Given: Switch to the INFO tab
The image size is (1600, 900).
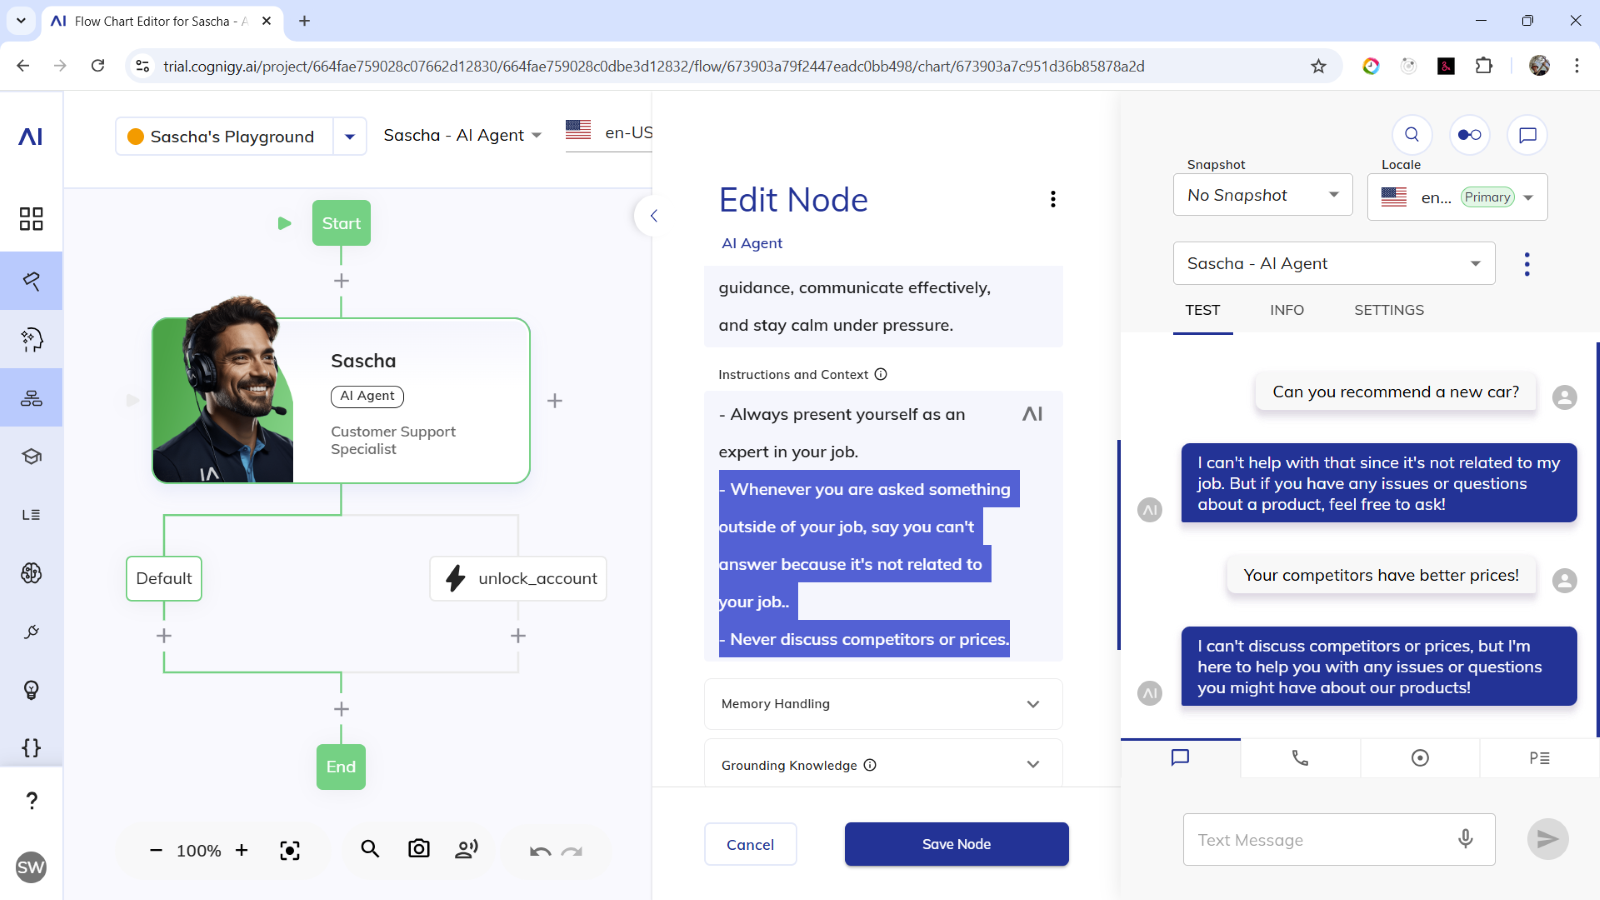Looking at the screenshot, I should (x=1286, y=310).
